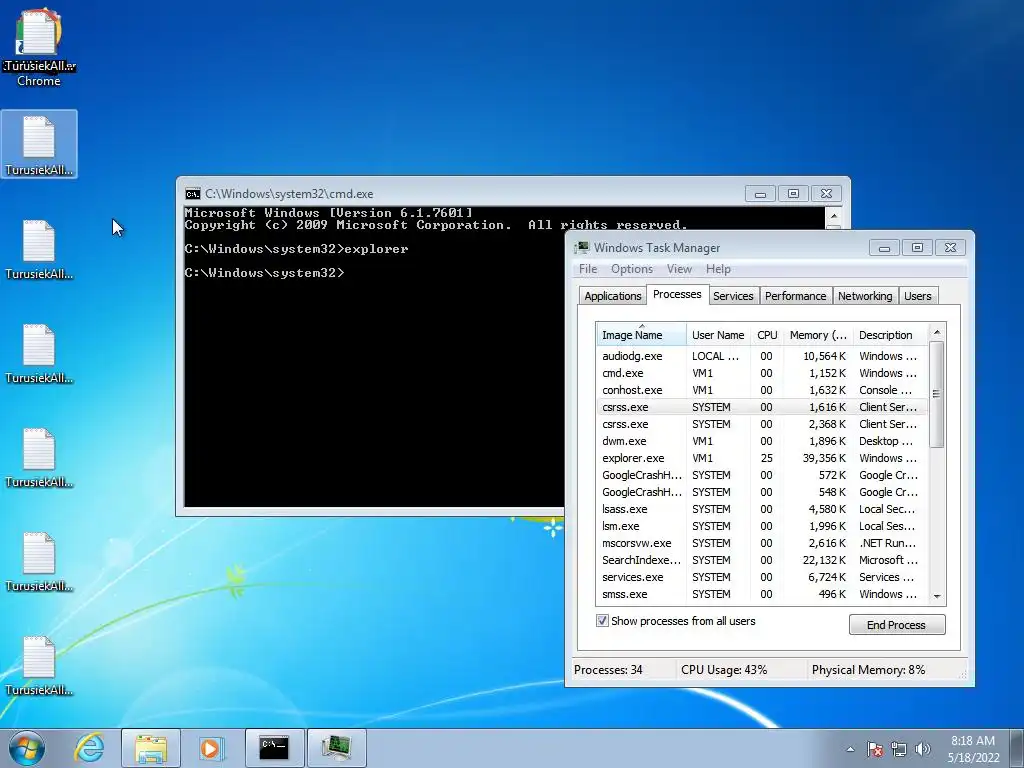Select the SearchIndexe... process row

pos(761,560)
